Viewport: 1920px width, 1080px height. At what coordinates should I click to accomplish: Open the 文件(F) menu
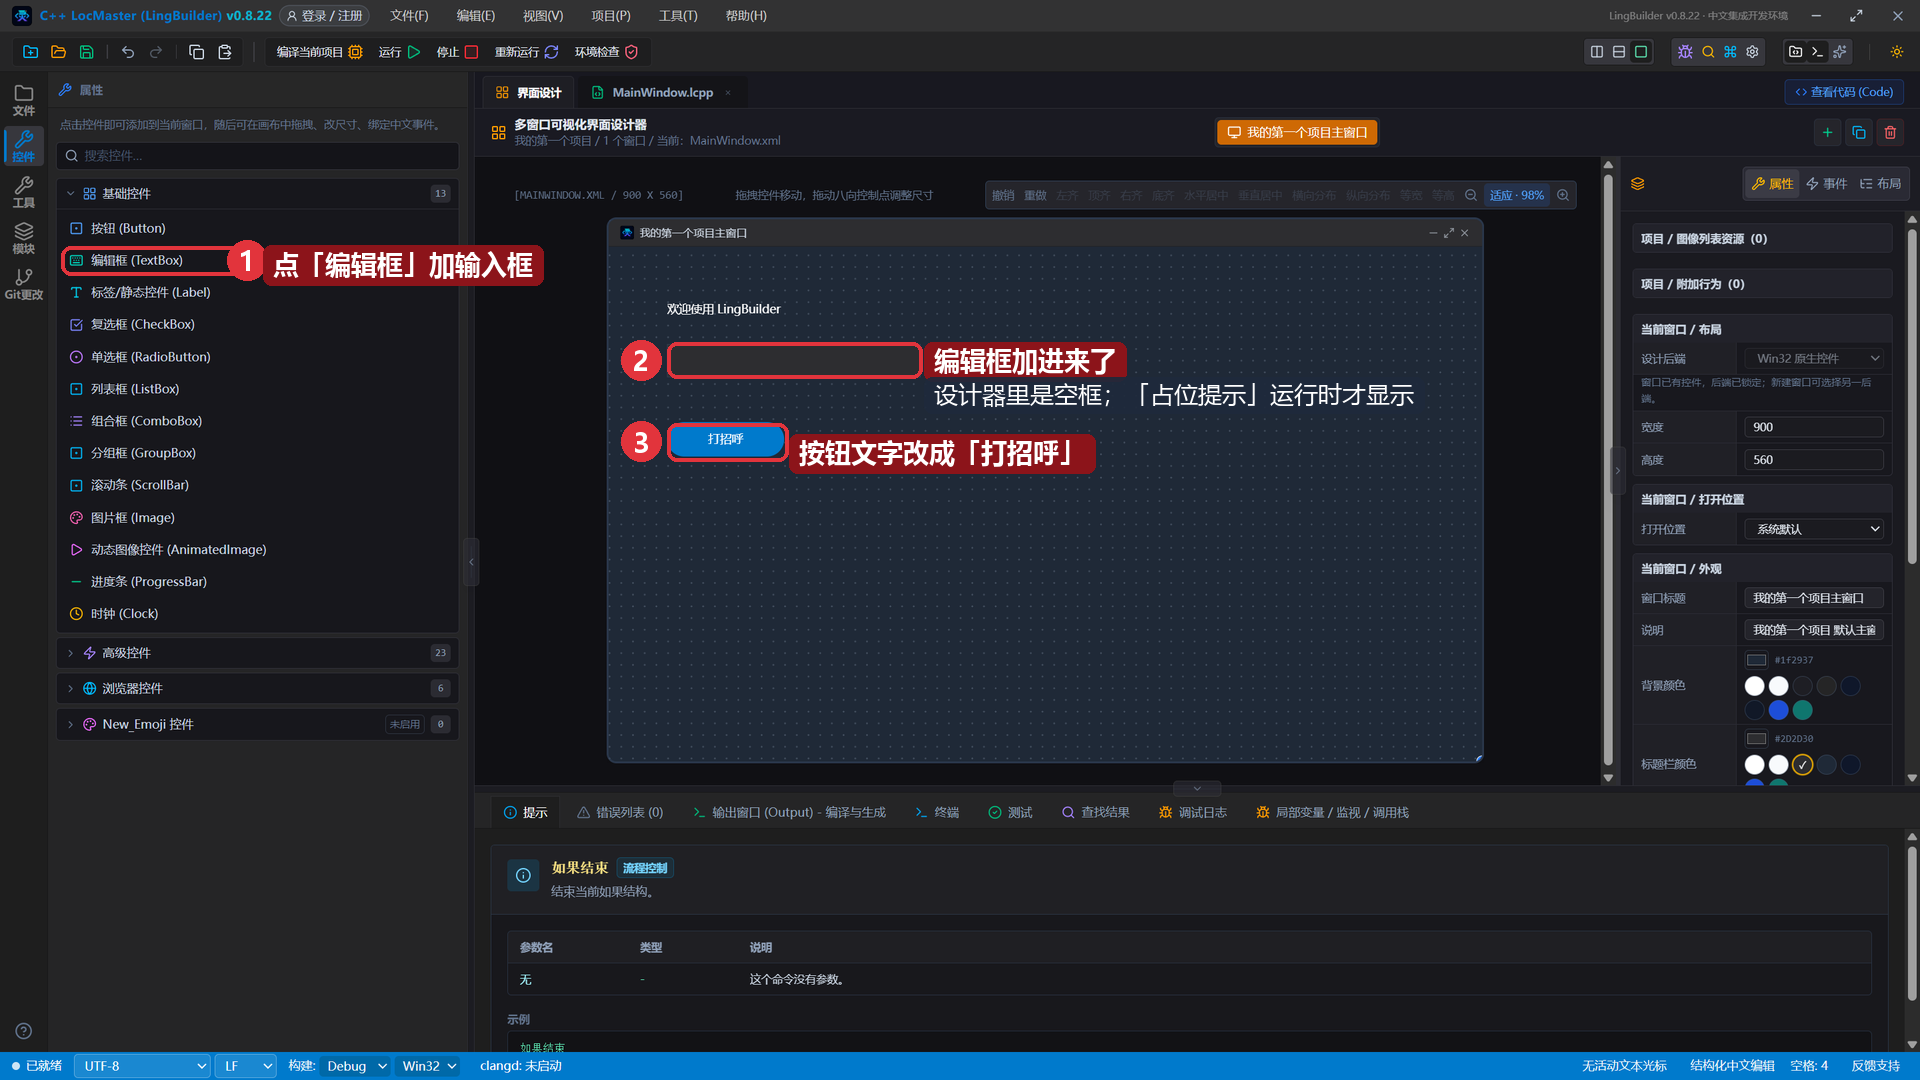click(409, 16)
